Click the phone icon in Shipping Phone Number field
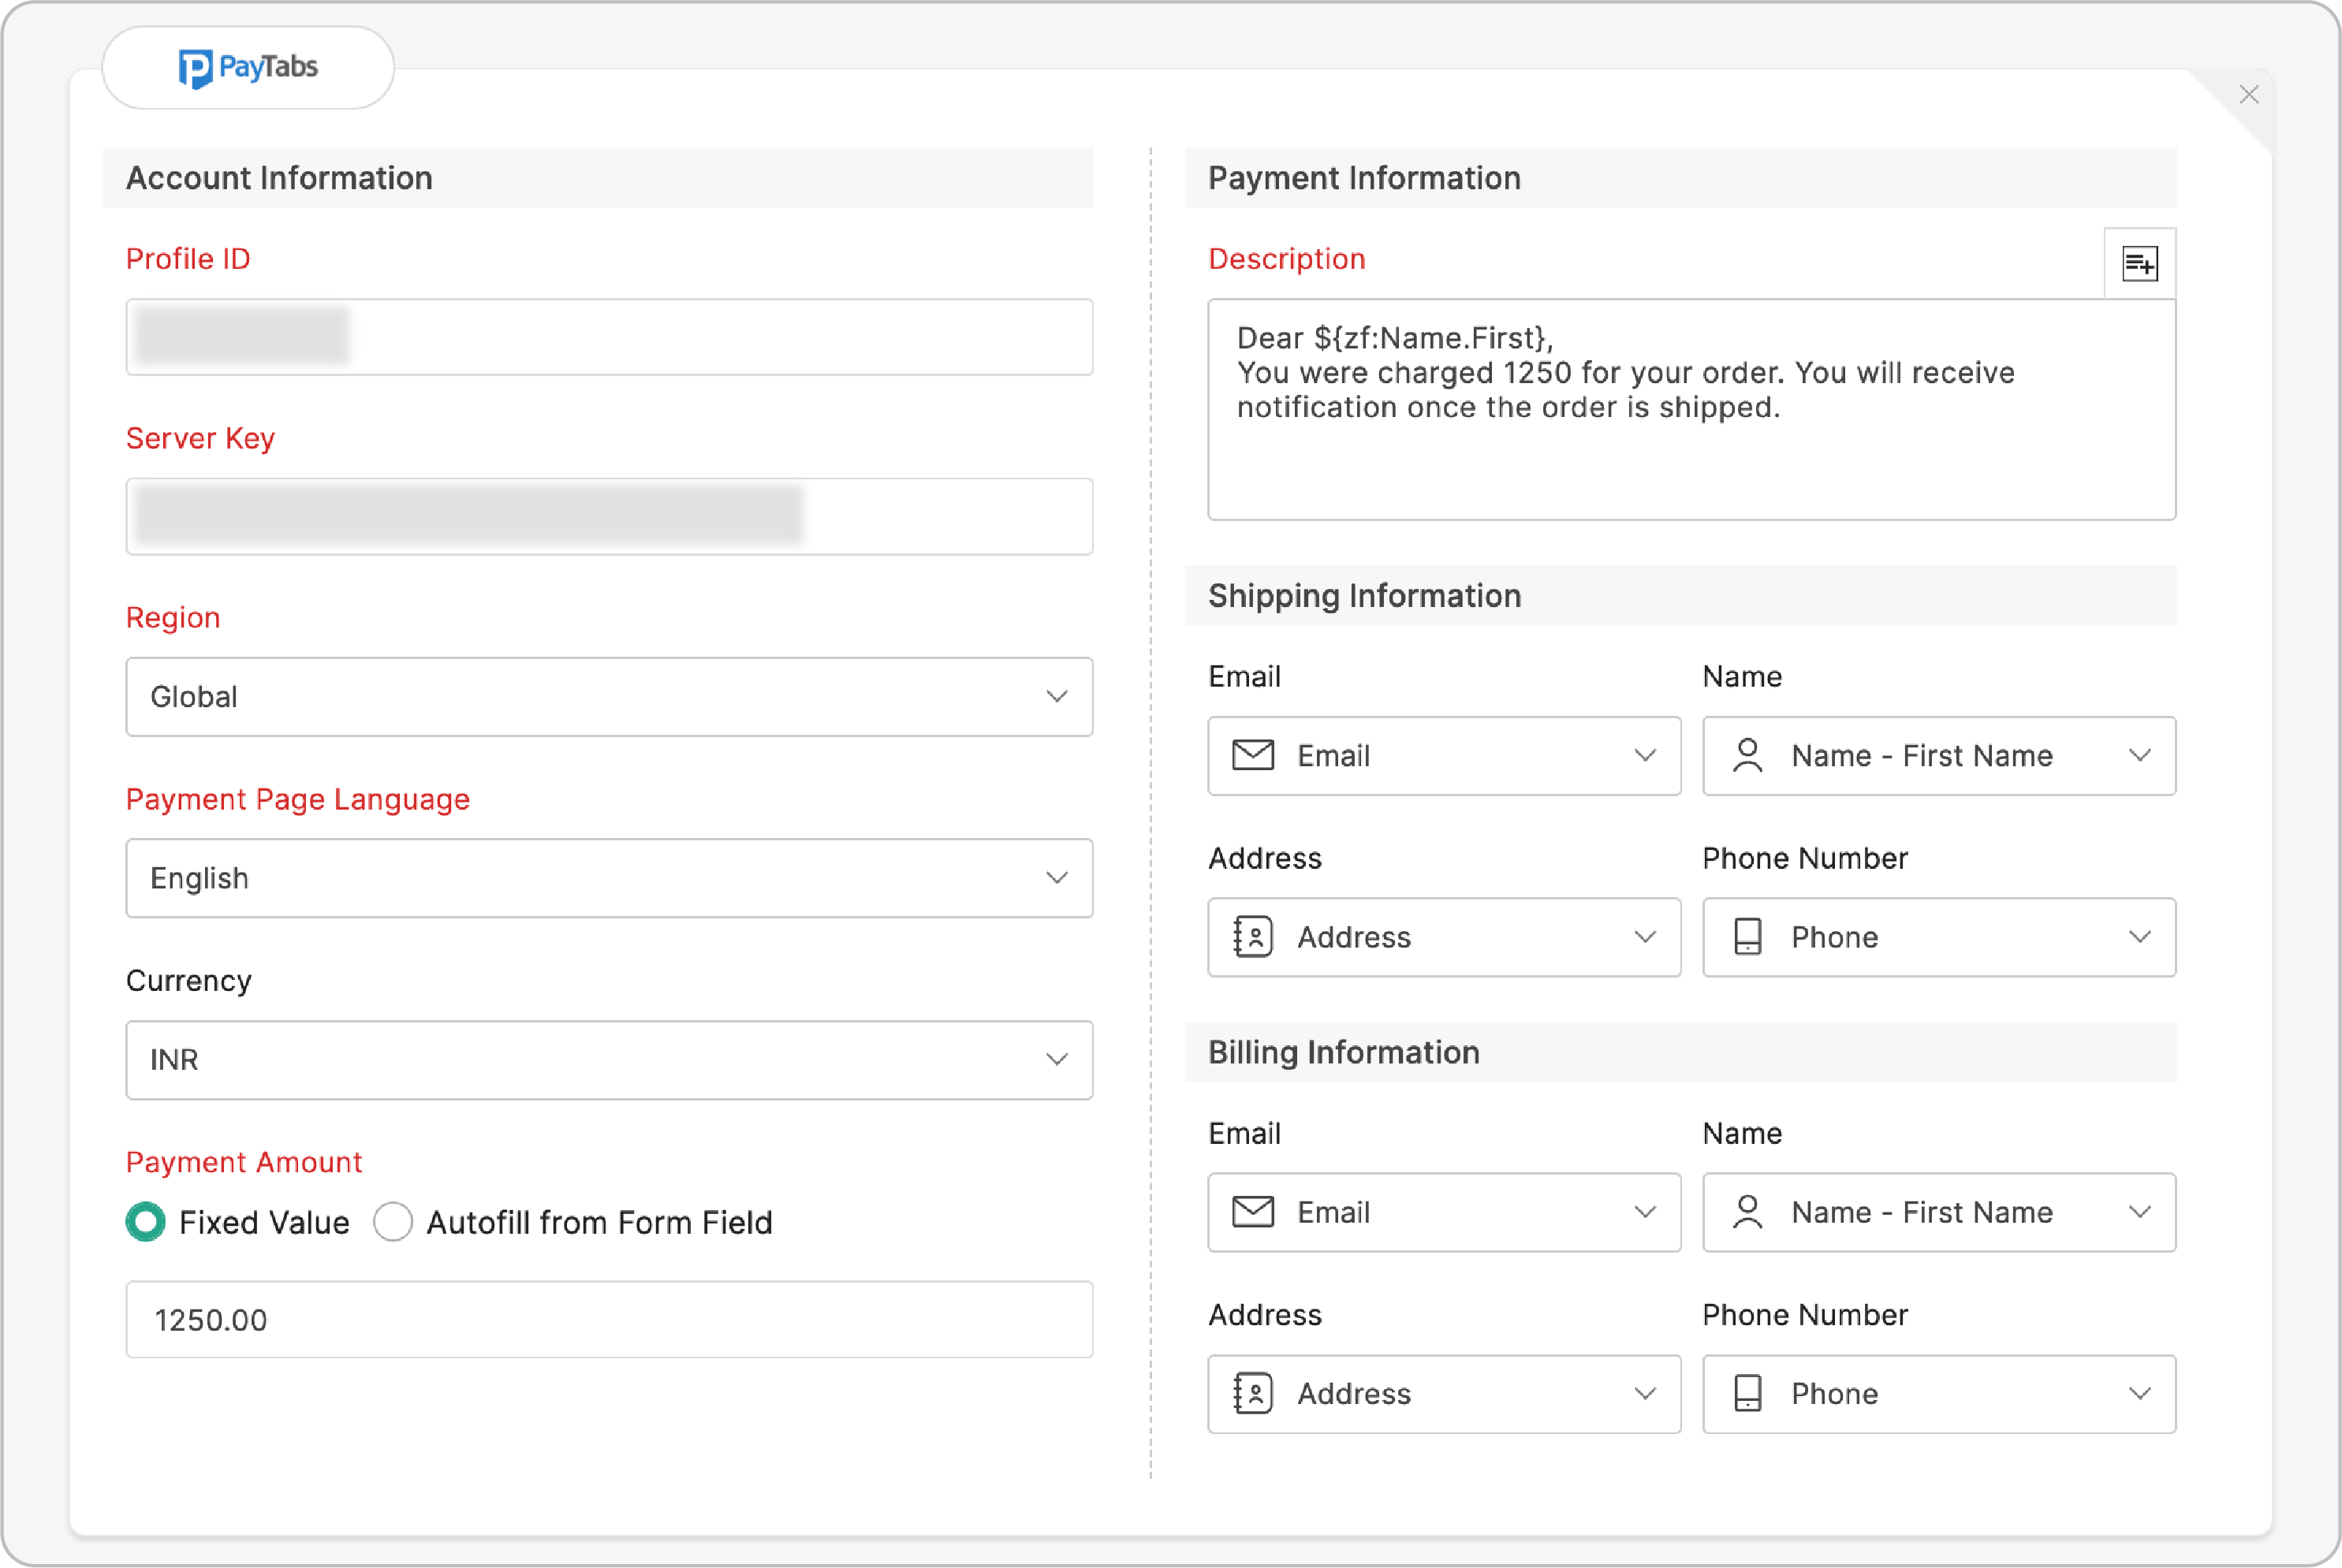2342x1568 pixels. (1748, 937)
